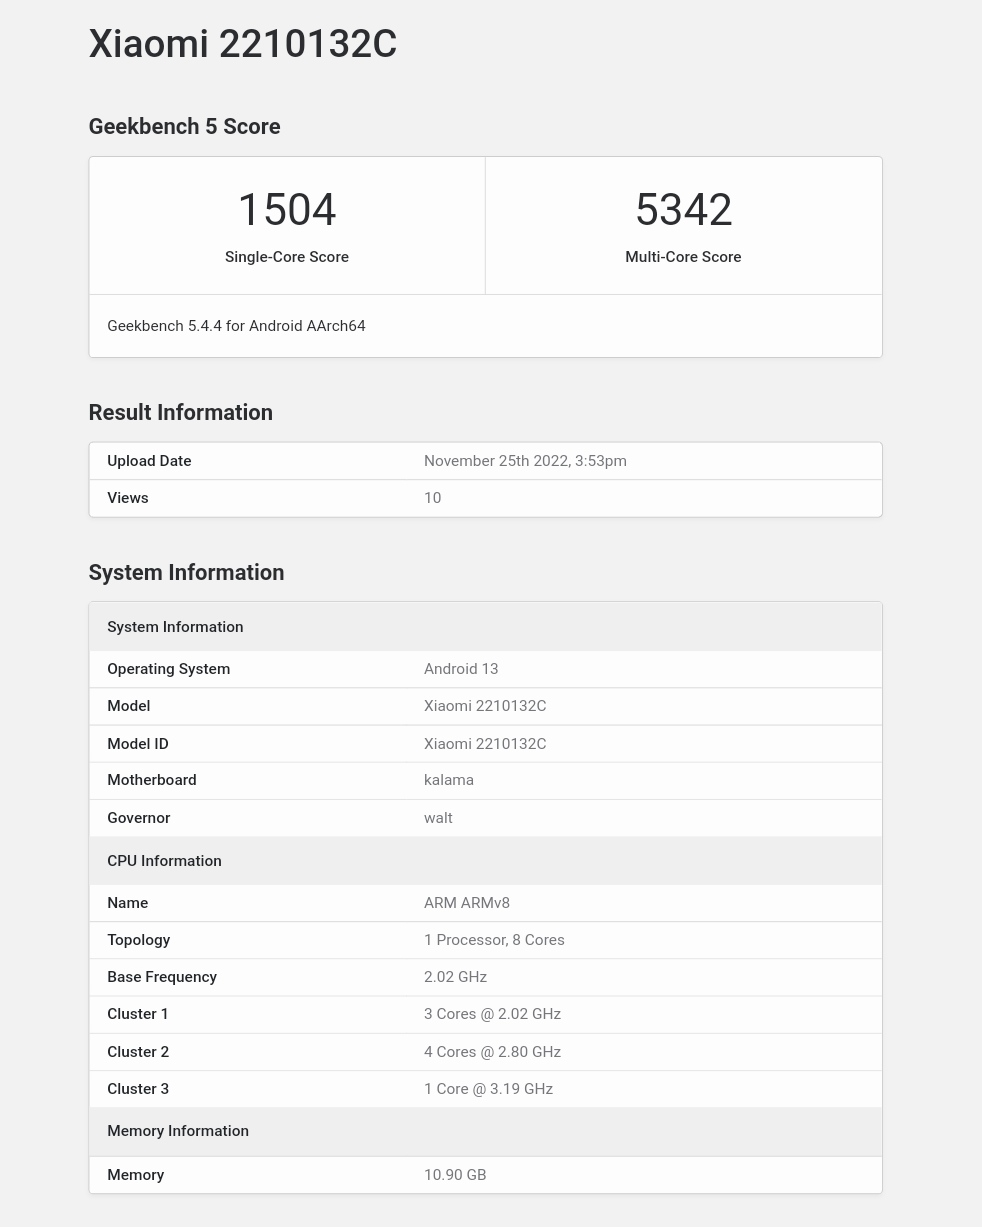Screen dimensions: 982x1227
Task: Click the System Information table header row
Action: coord(486,627)
